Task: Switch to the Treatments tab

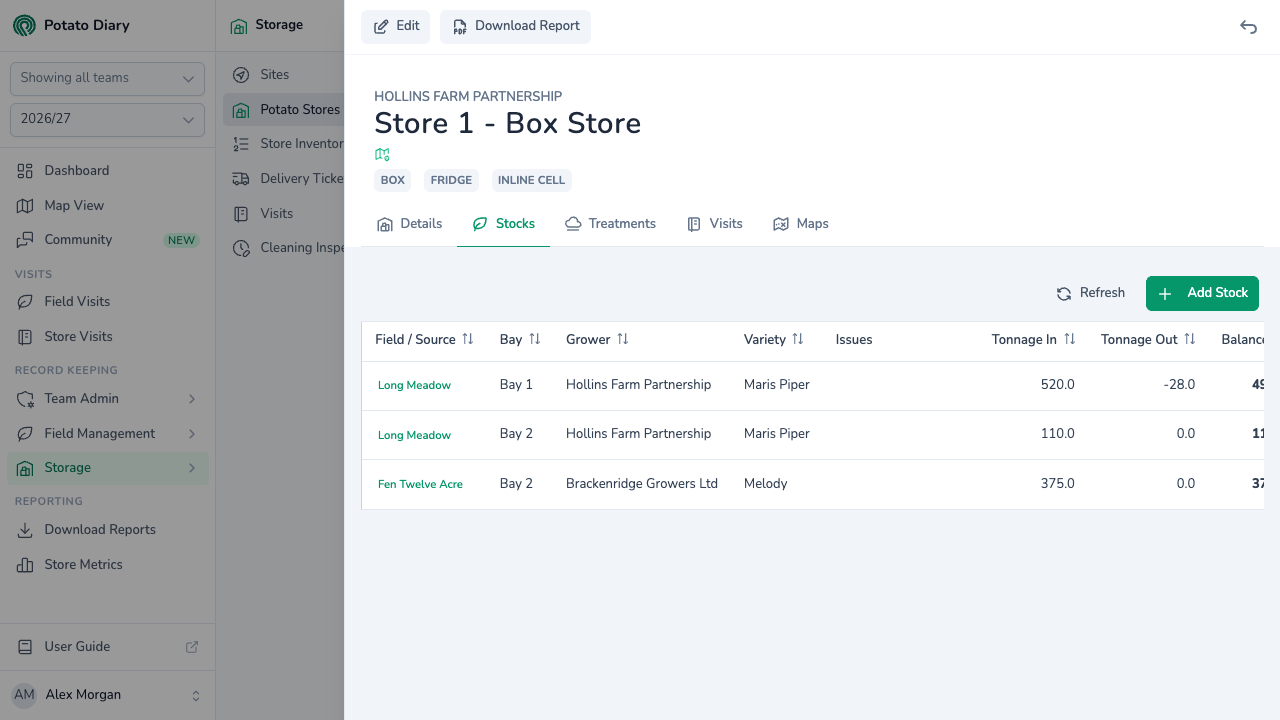Action: (x=610, y=224)
